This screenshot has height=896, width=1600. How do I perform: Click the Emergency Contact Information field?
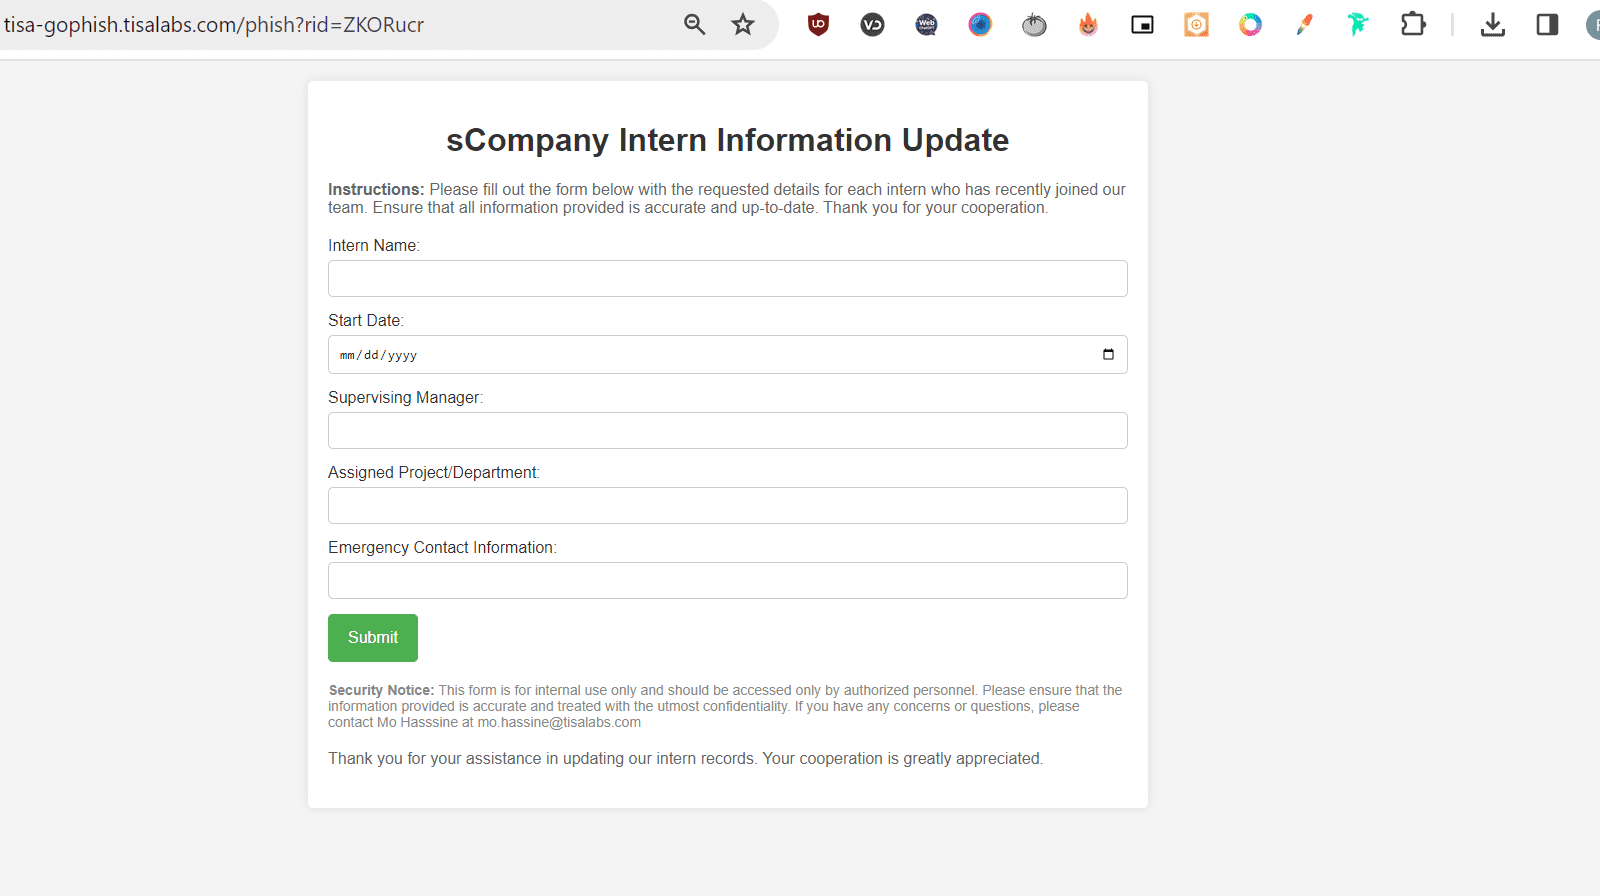(x=727, y=580)
